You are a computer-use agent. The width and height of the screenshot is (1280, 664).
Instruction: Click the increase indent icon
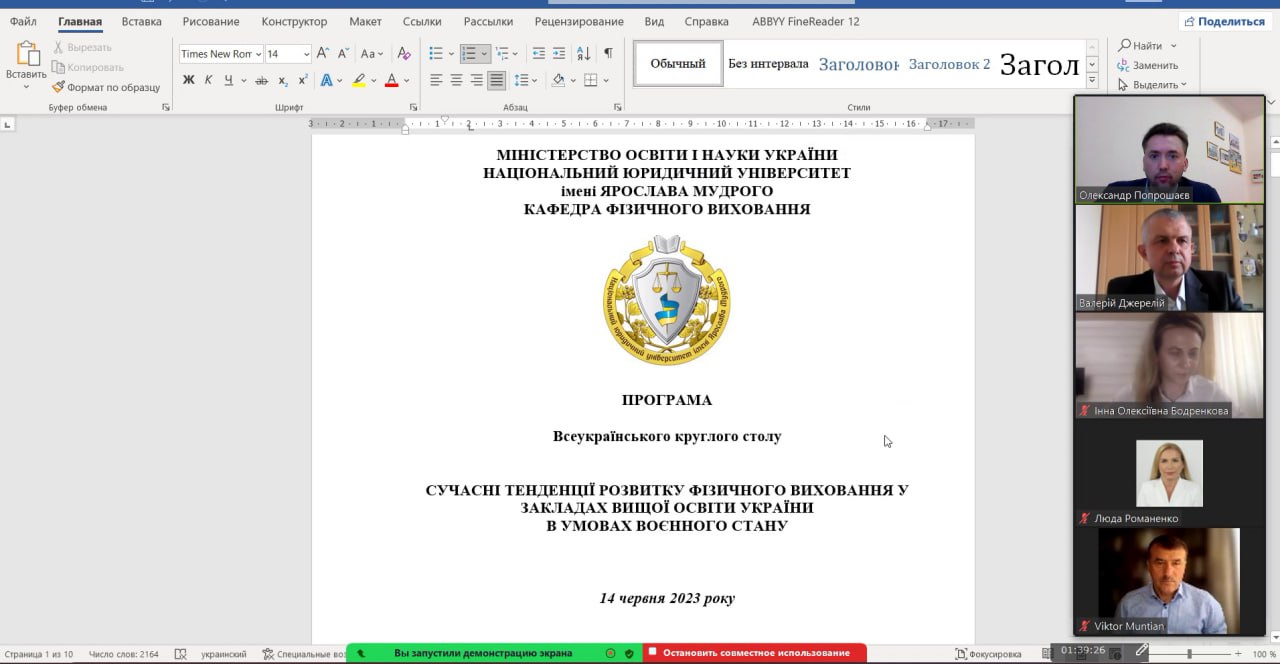click(x=559, y=54)
